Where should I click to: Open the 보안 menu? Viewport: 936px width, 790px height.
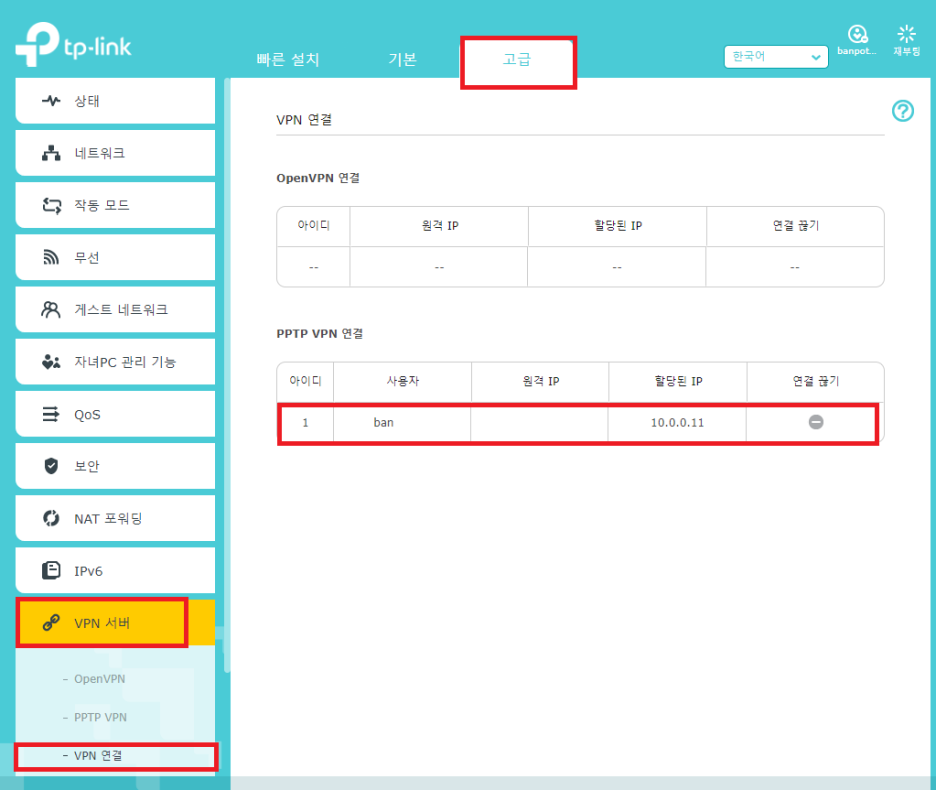(115, 466)
